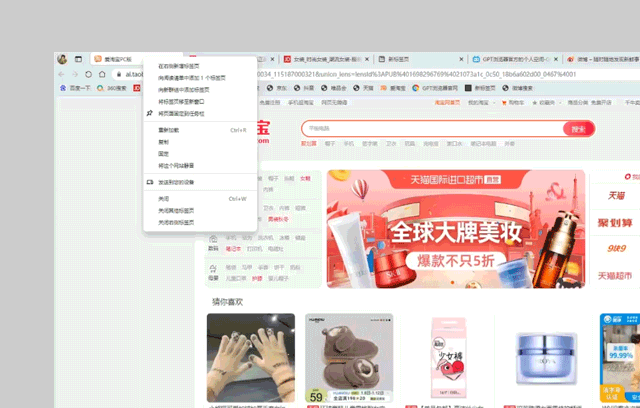Open the 手机逛淘宝 link
The height and width of the screenshot is (408, 640).
(x=301, y=103)
